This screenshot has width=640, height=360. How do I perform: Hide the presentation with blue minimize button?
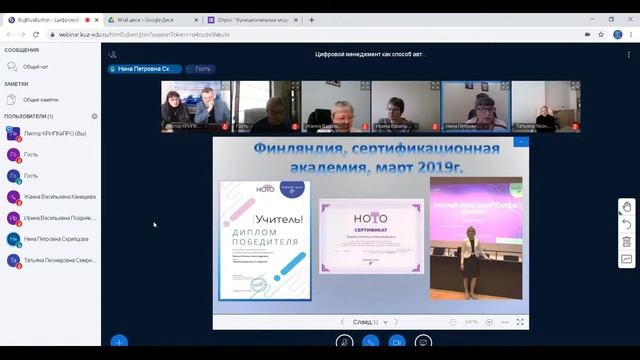tap(521, 142)
